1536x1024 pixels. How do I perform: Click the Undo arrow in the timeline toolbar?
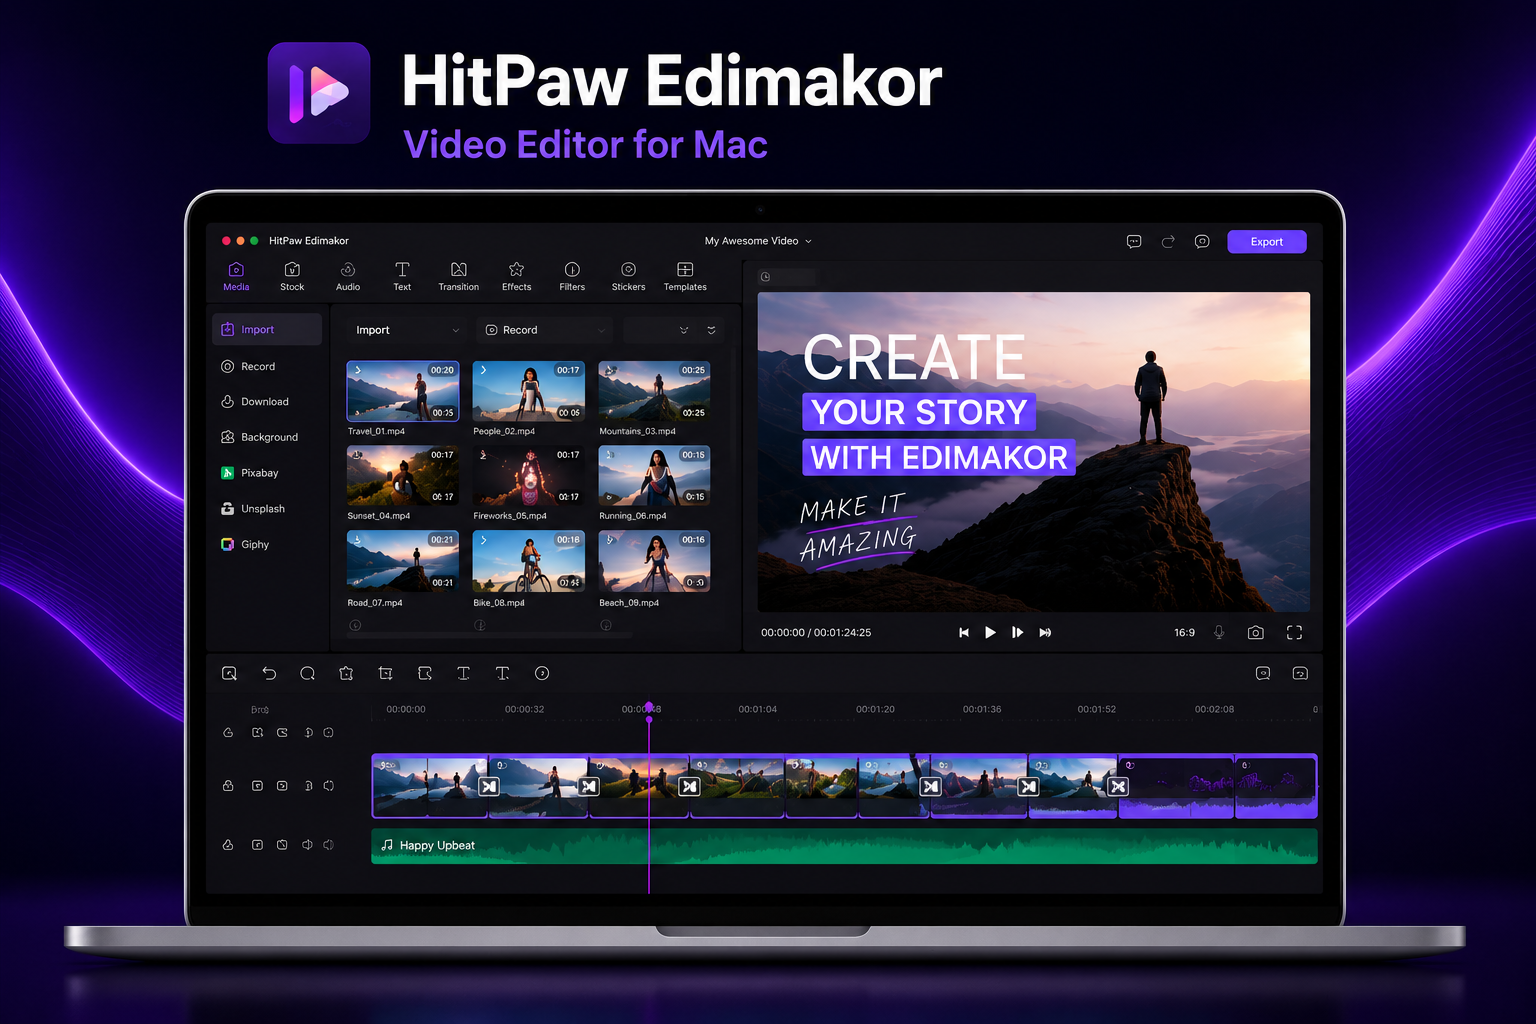click(269, 673)
